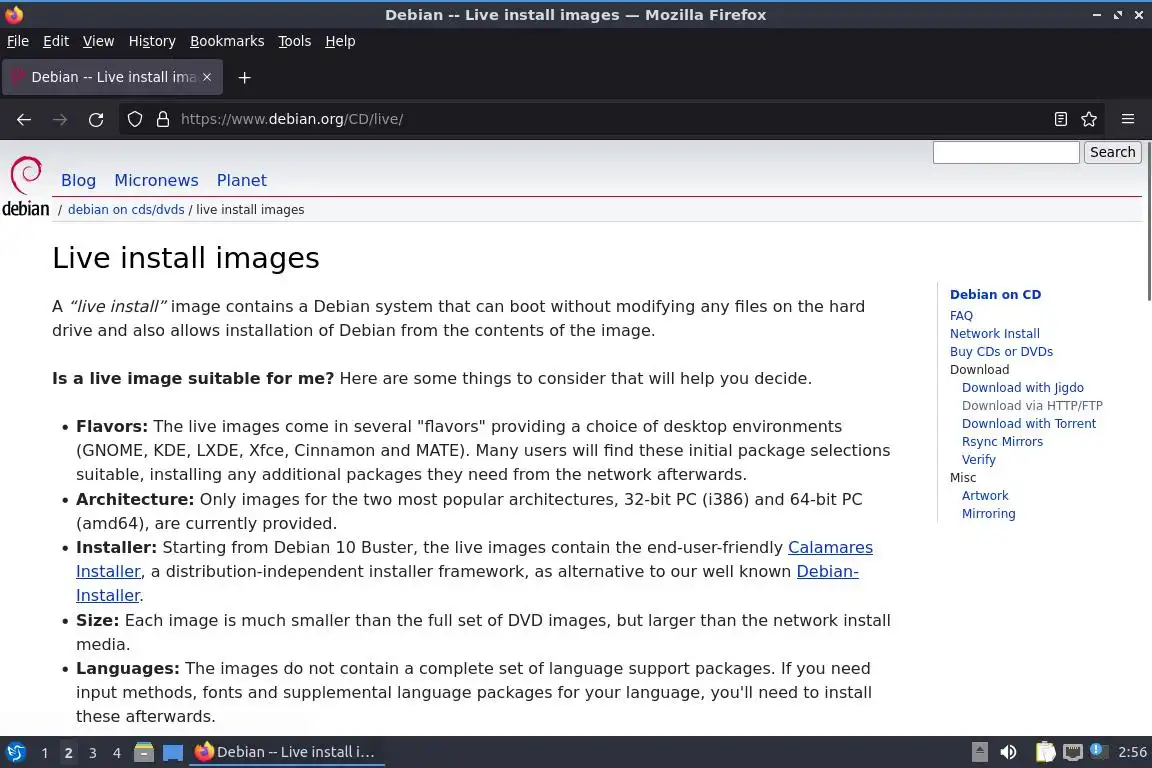Follow the debian on cds/dvds breadcrumb
This screenshot has height=768, width=1152.
pyautogui.click(x=126, y=209)
